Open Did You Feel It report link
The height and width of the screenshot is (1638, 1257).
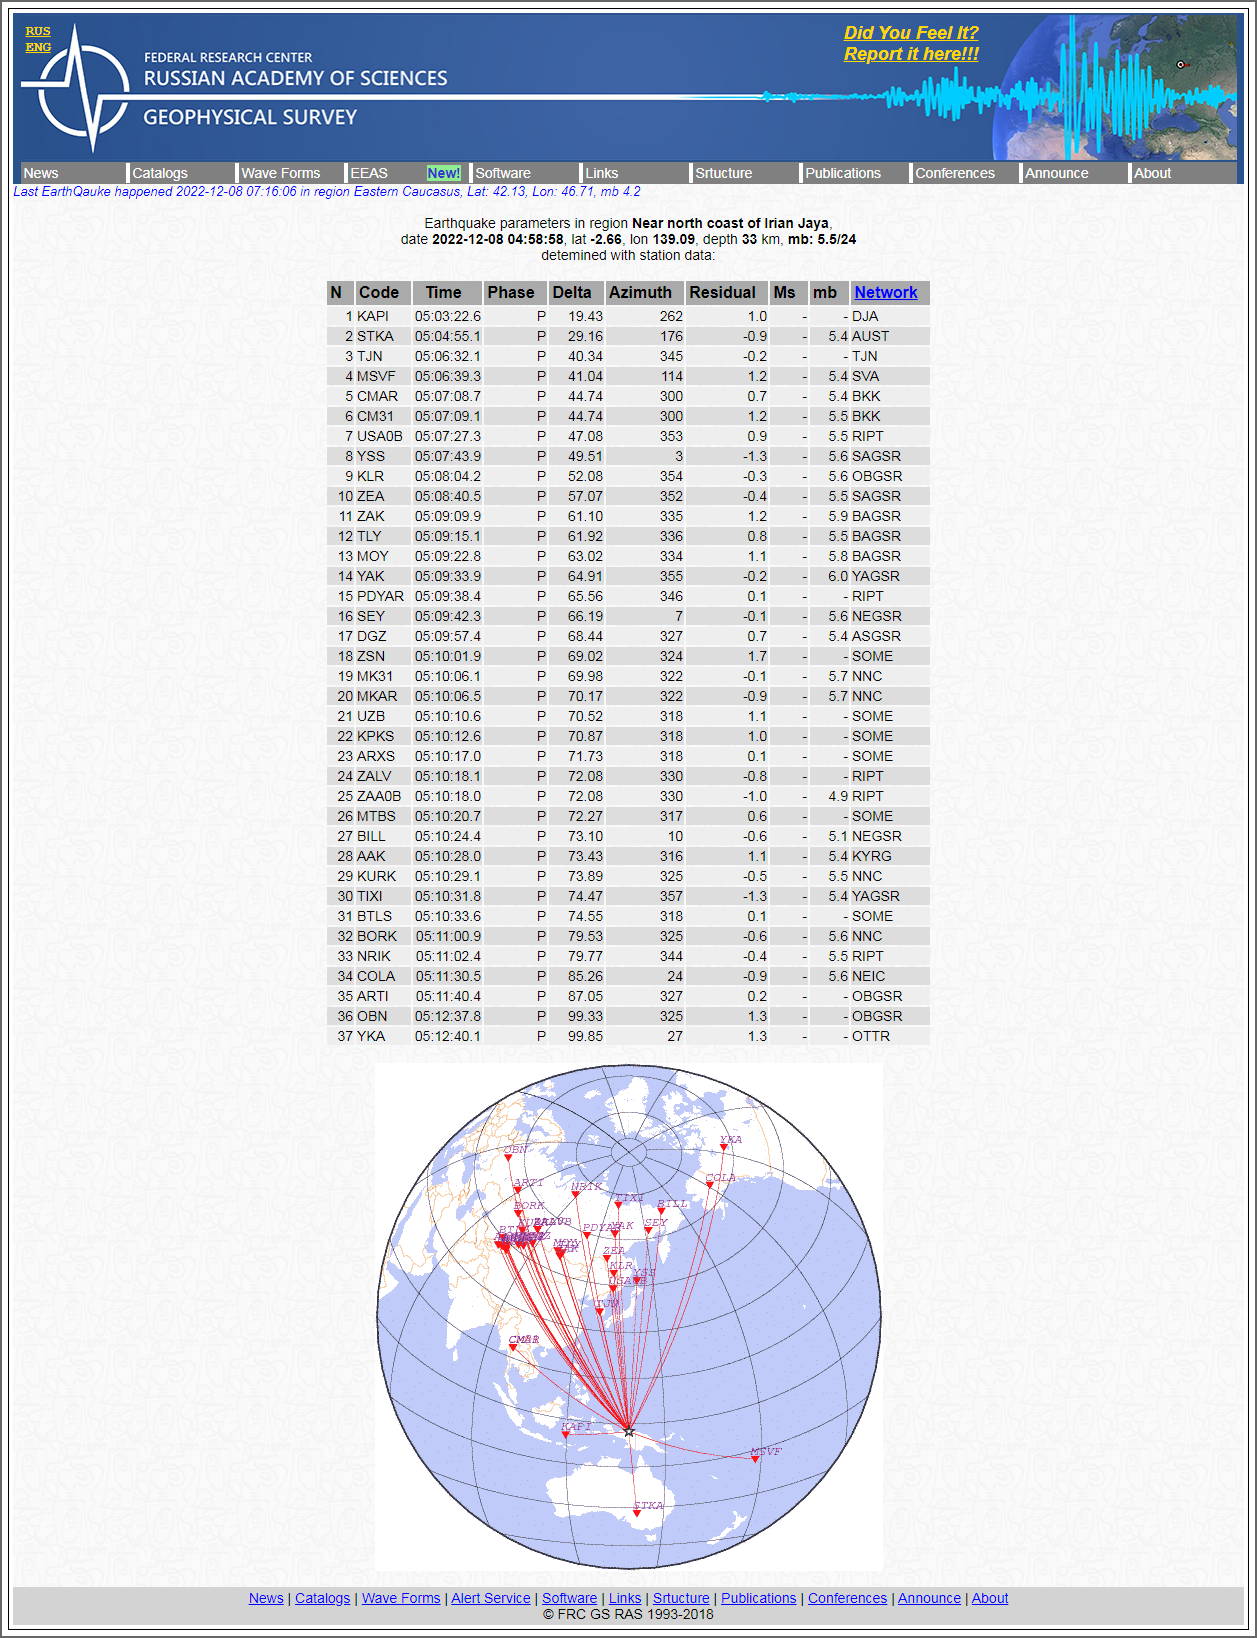pyautogui.click(x=911, y=43)
